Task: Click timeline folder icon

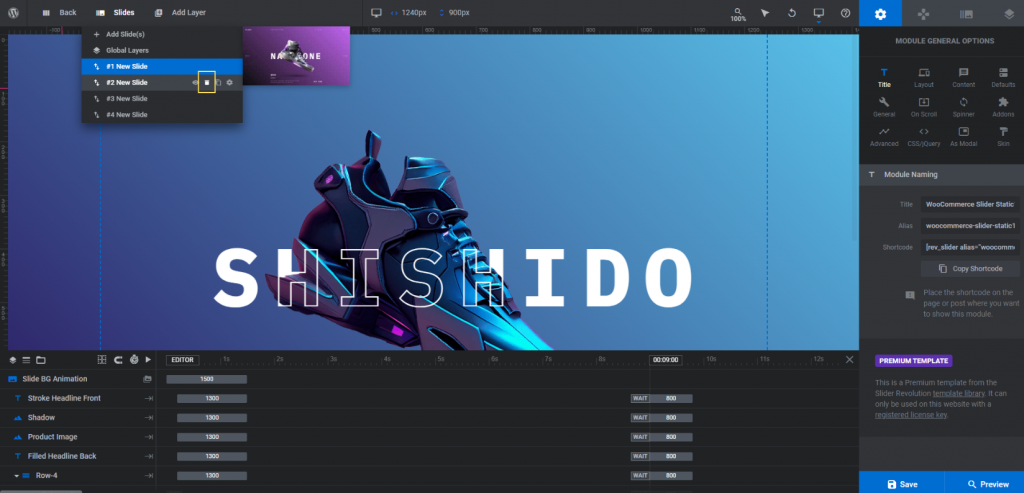Action: [x=40, y=360]
